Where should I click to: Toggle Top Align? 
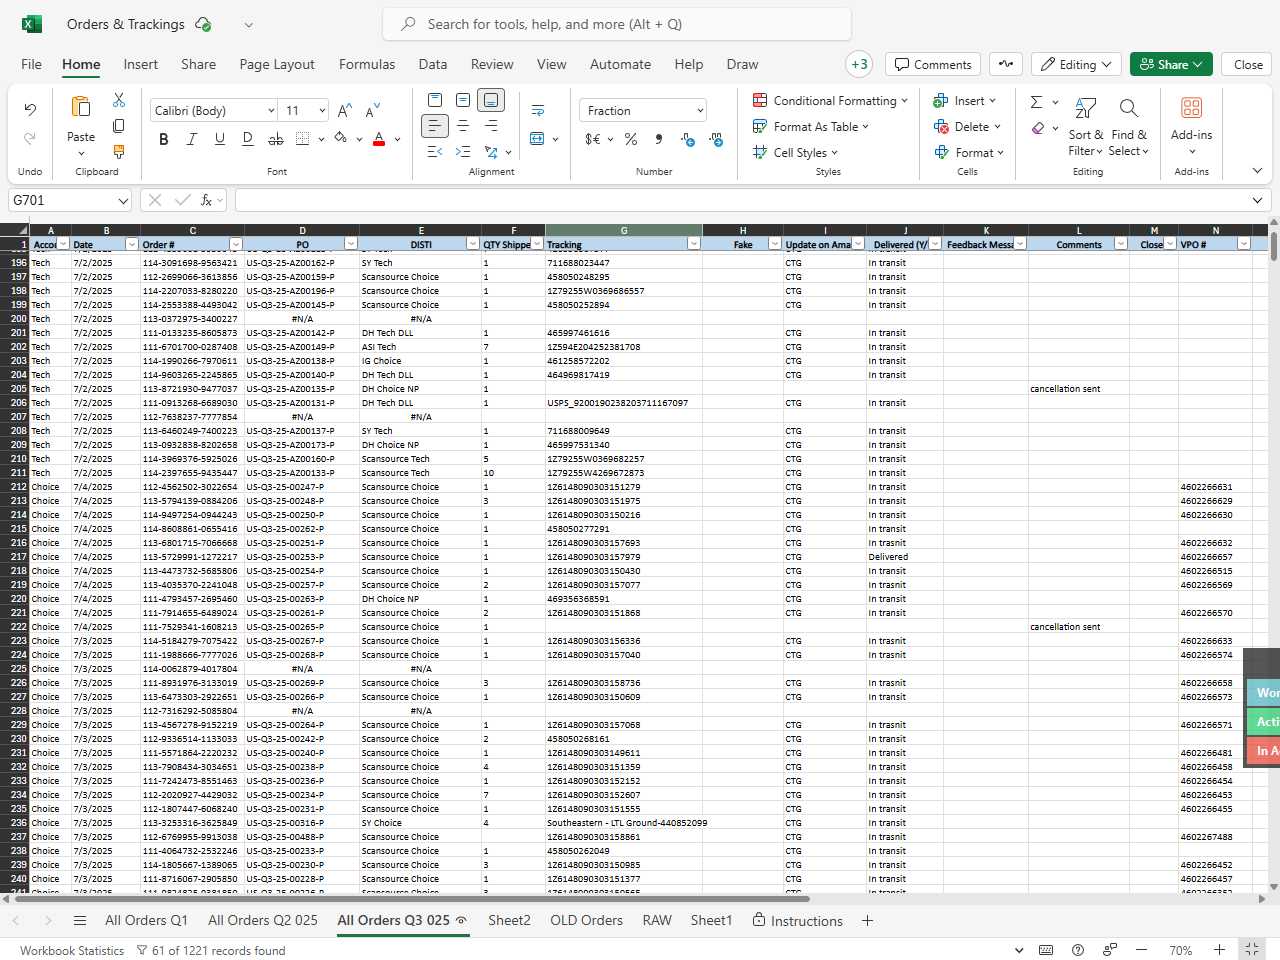pyautogui.click(x=434, y=100)
